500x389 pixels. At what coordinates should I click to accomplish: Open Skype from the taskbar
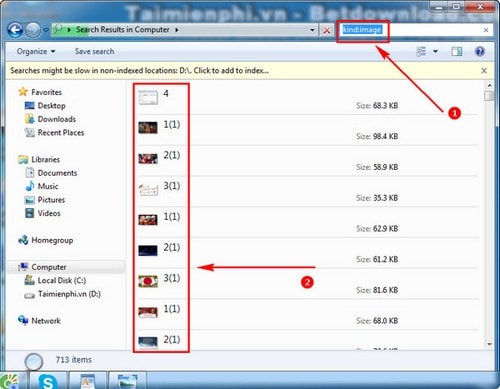click(x=48, y=381)
